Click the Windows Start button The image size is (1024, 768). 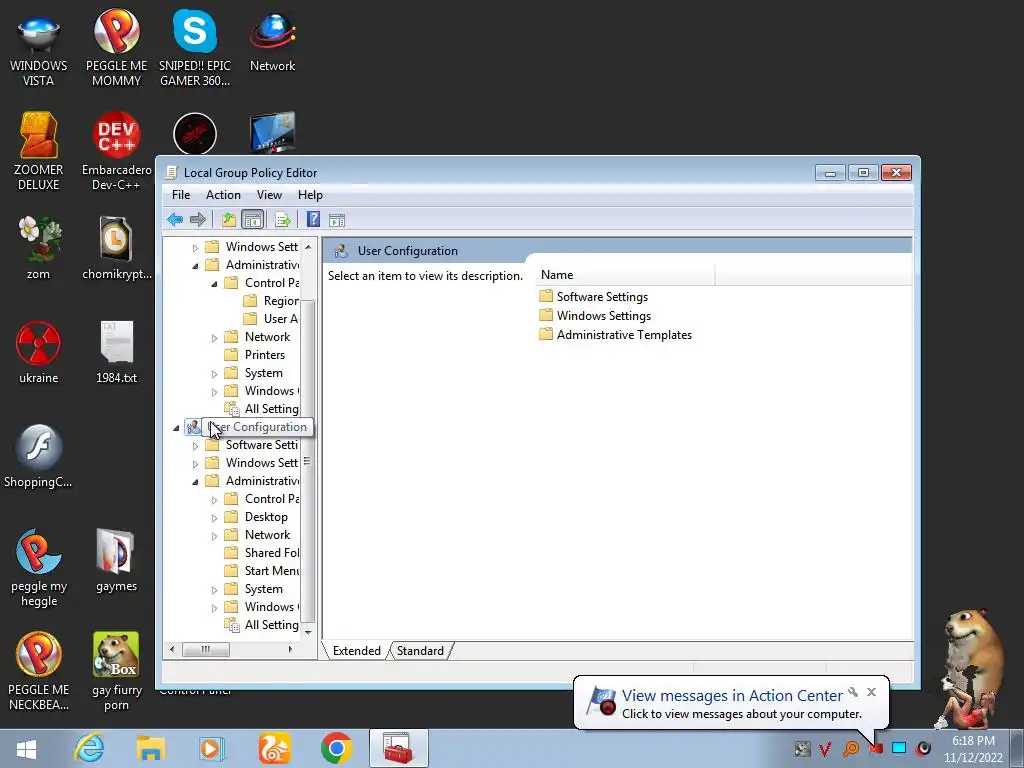point(27,748)
